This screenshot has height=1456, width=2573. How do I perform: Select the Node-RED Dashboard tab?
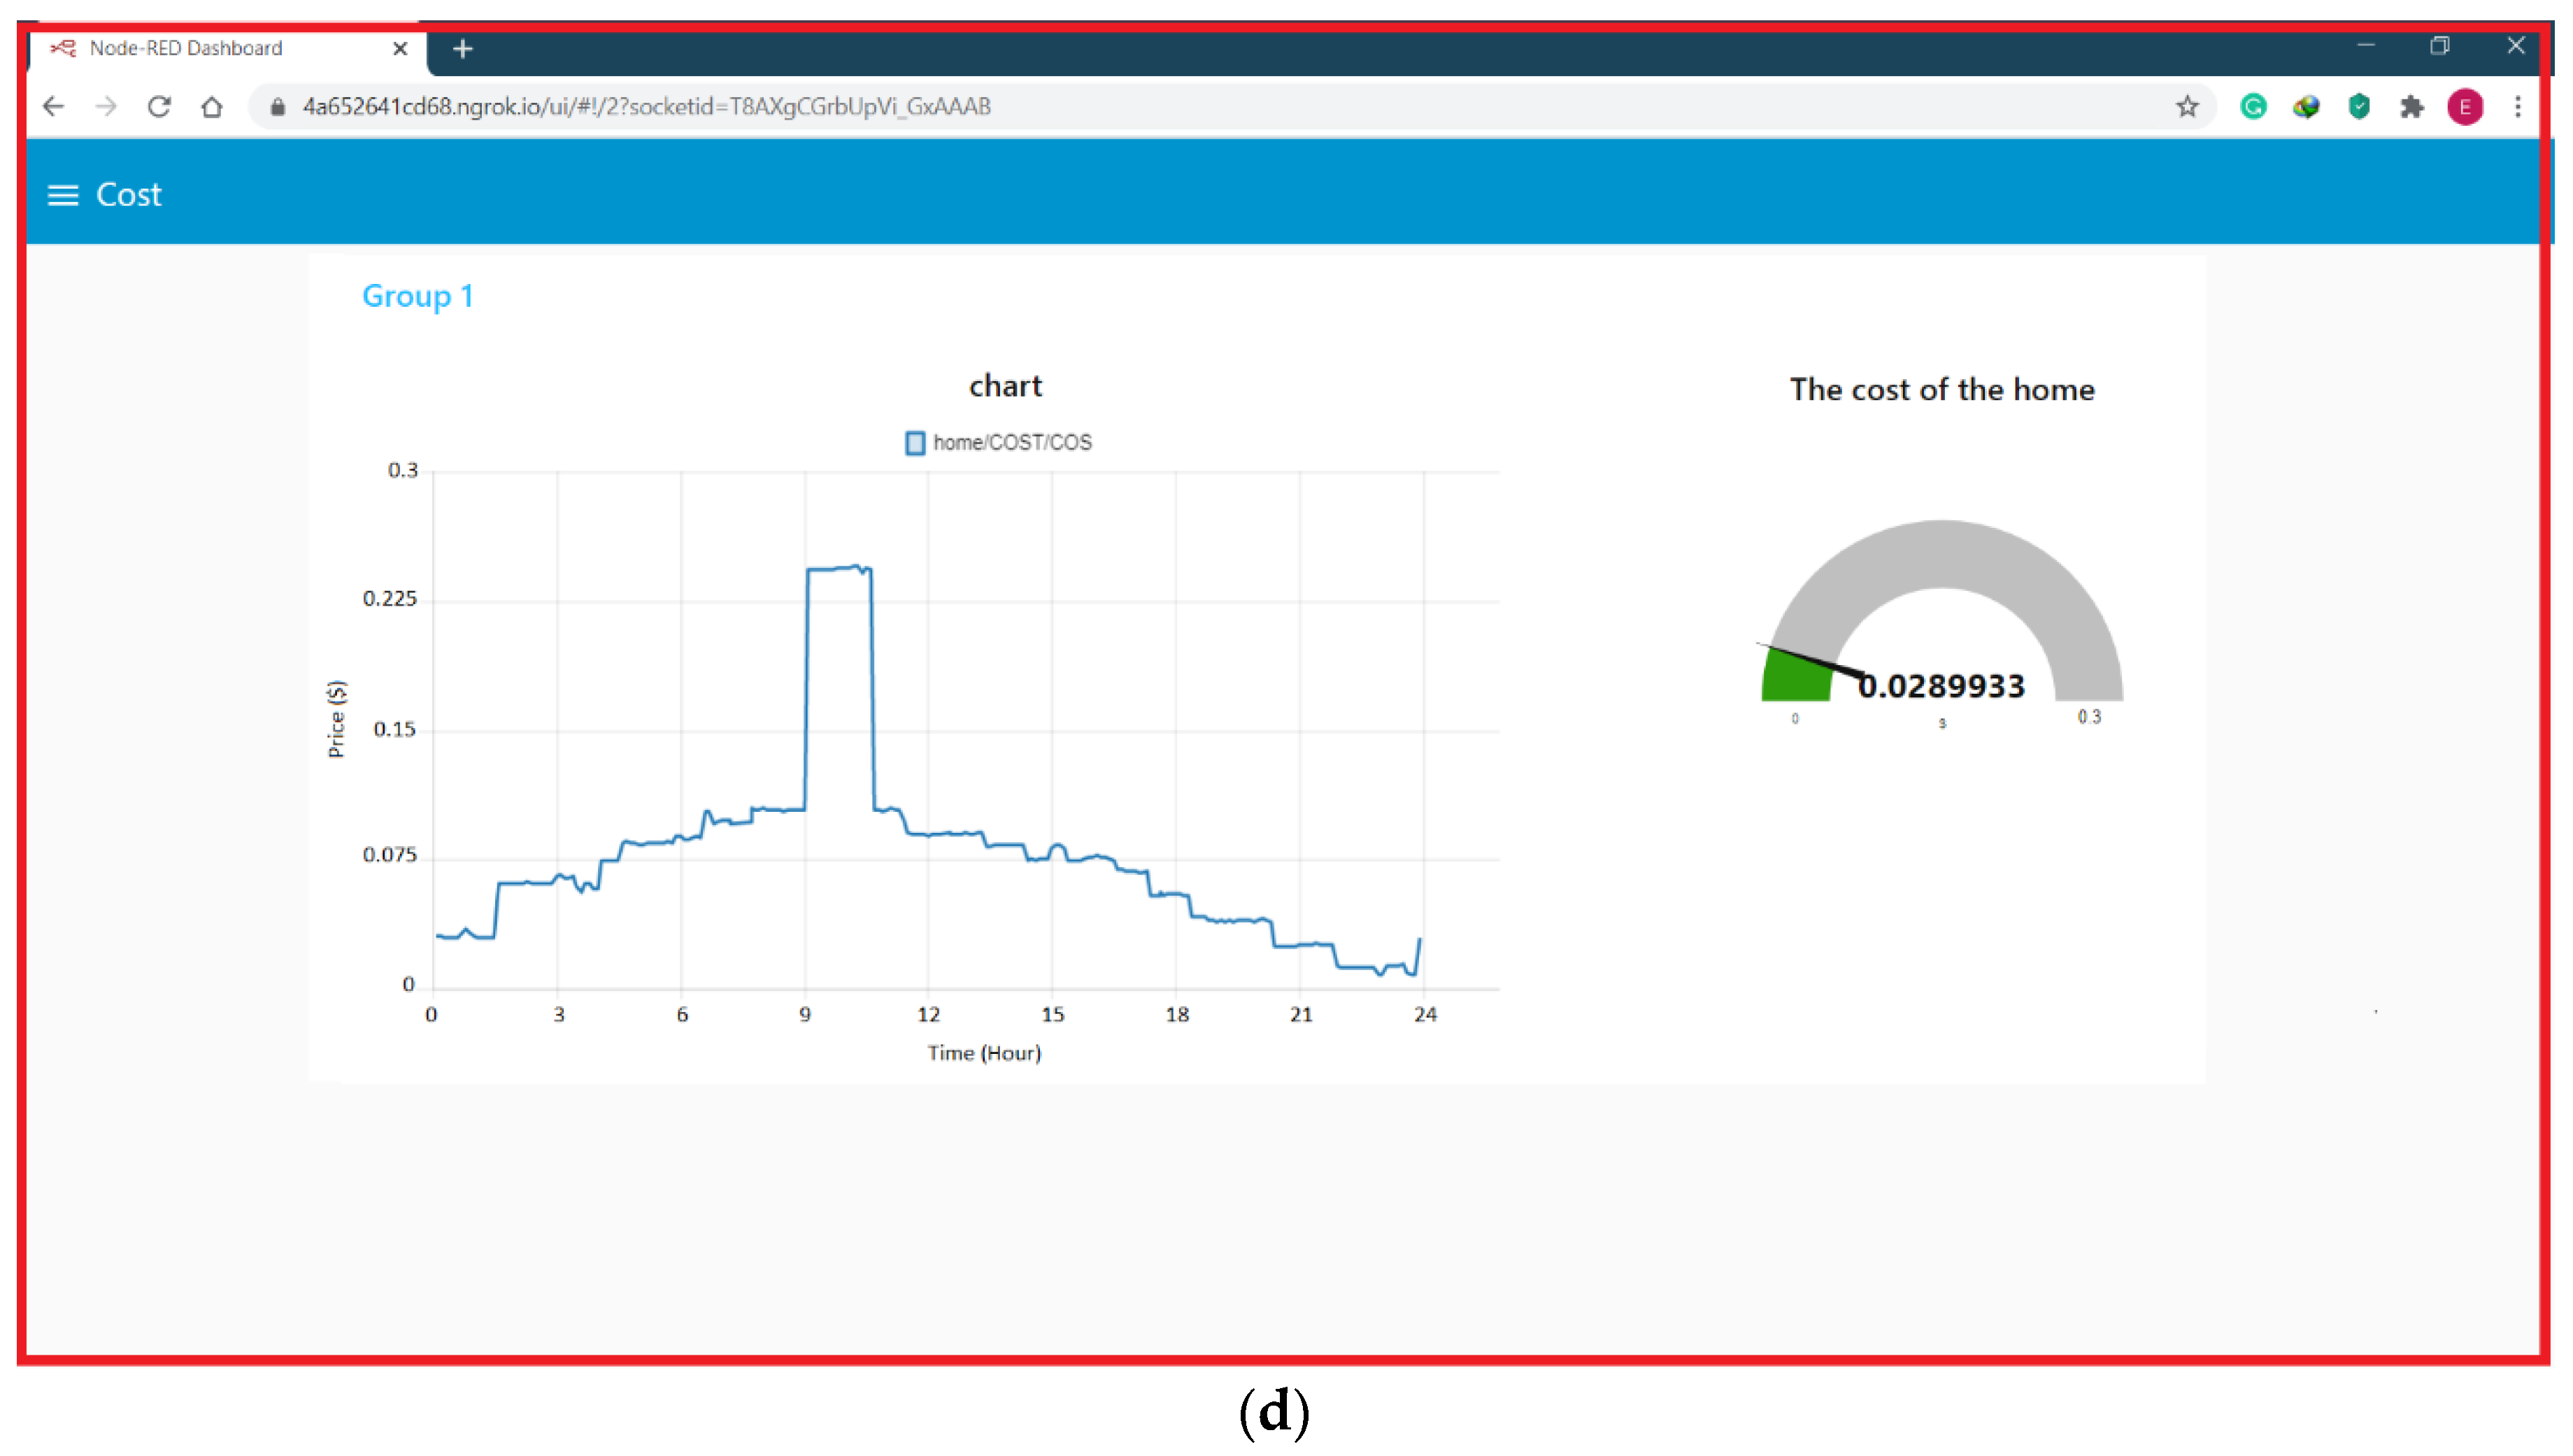[x=186, y=48]
